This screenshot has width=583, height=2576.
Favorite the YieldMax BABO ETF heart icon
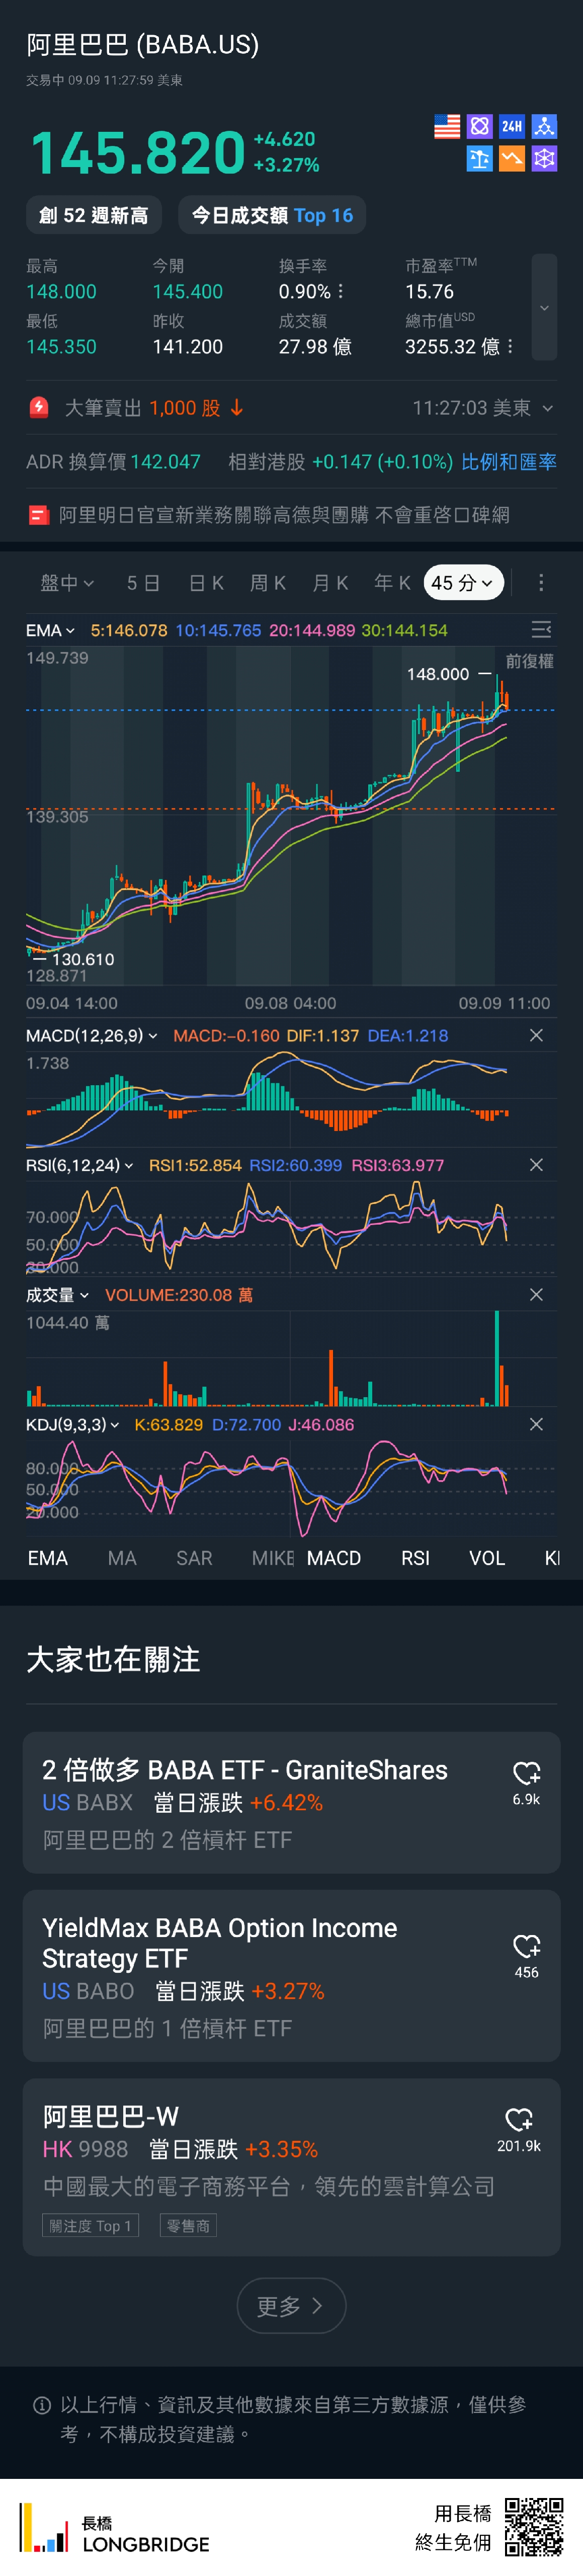[526, 1947]
